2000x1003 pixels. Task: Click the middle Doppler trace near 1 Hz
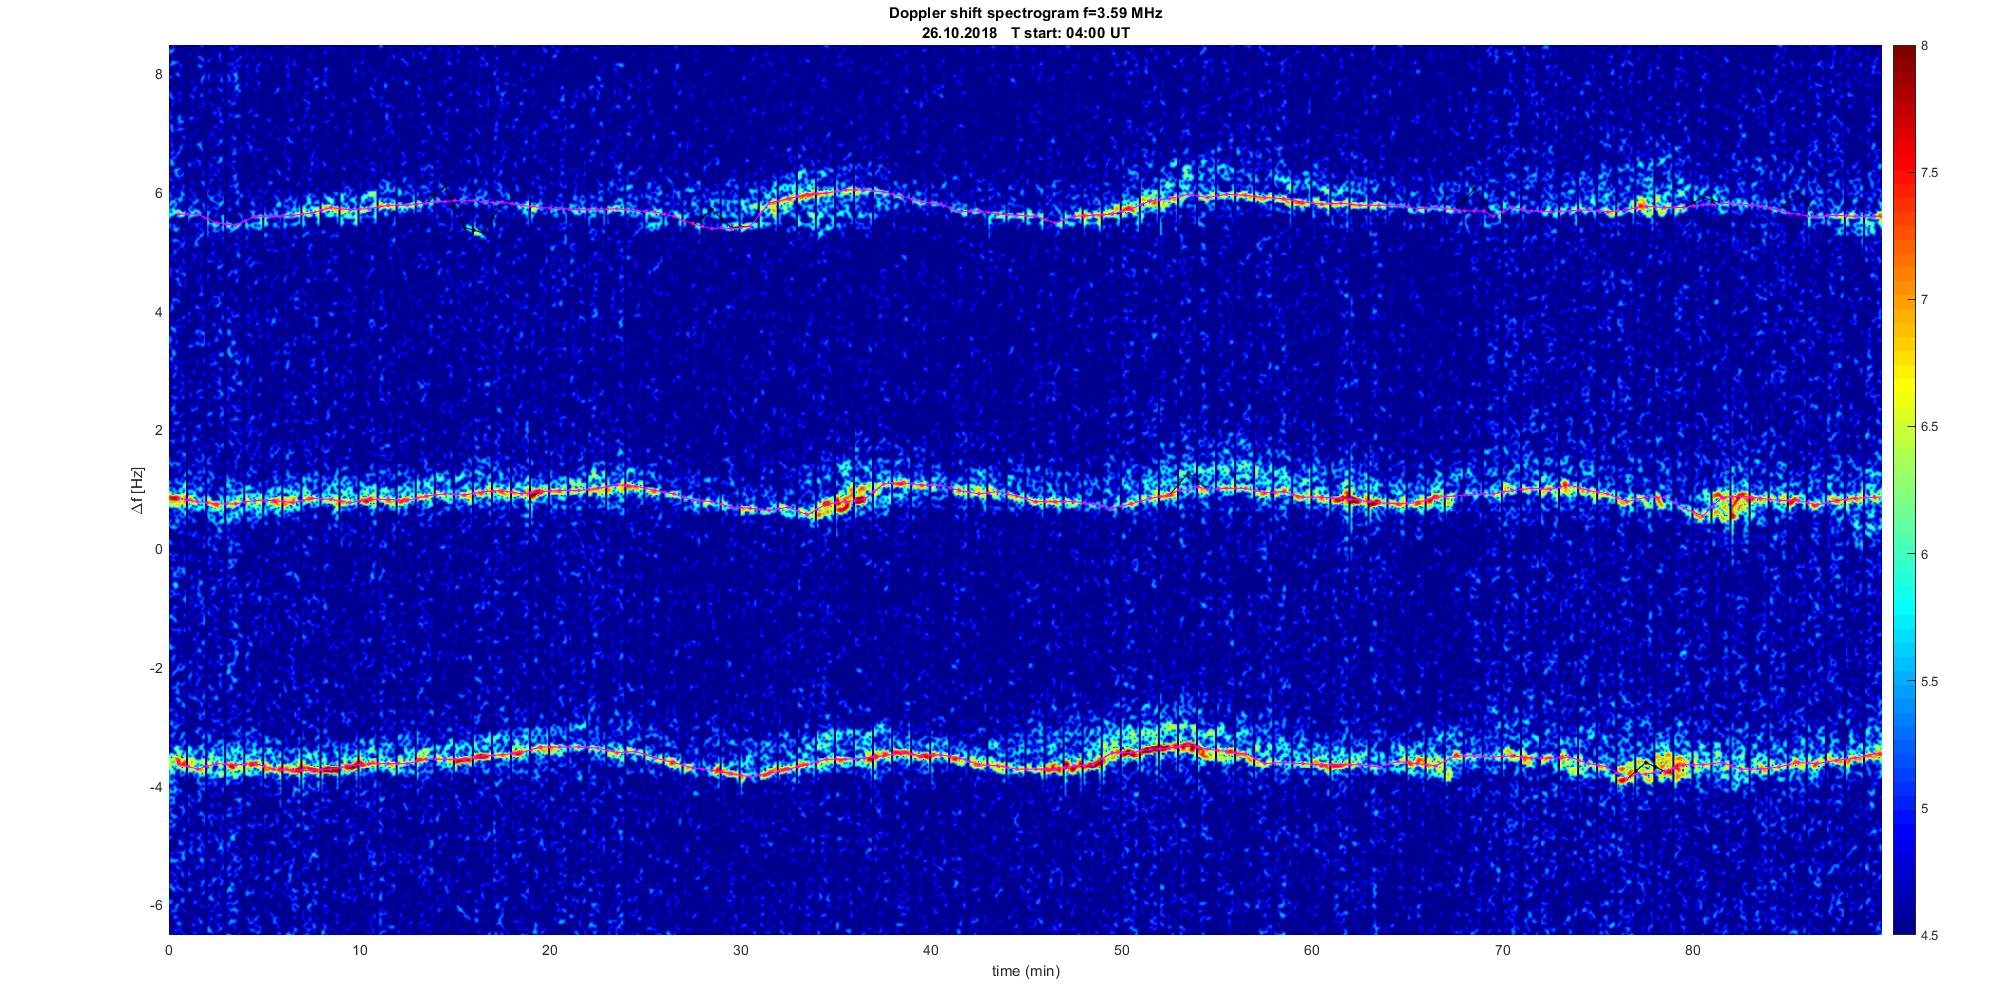[1025, 497]
